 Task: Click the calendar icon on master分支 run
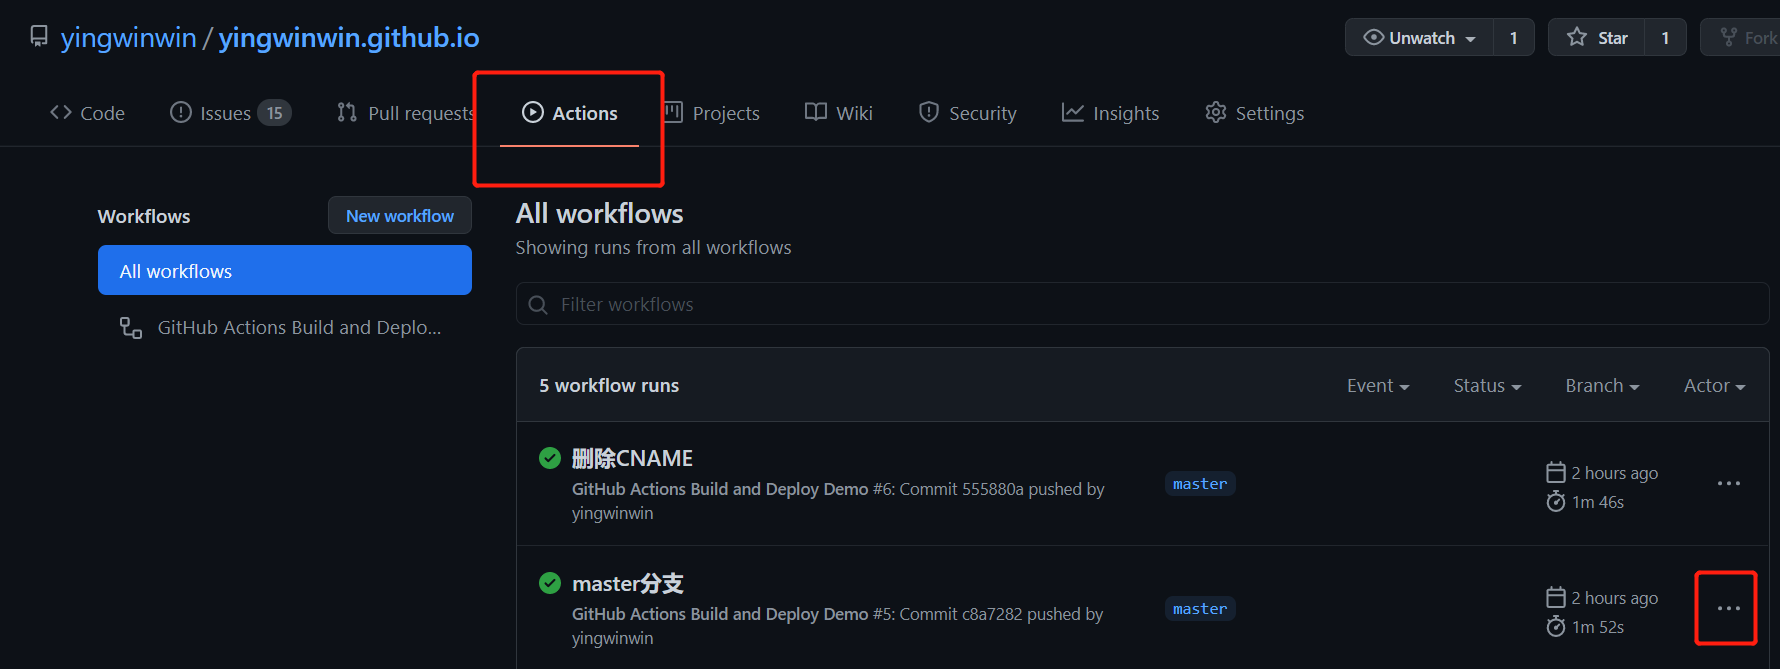coord(1556,597)
